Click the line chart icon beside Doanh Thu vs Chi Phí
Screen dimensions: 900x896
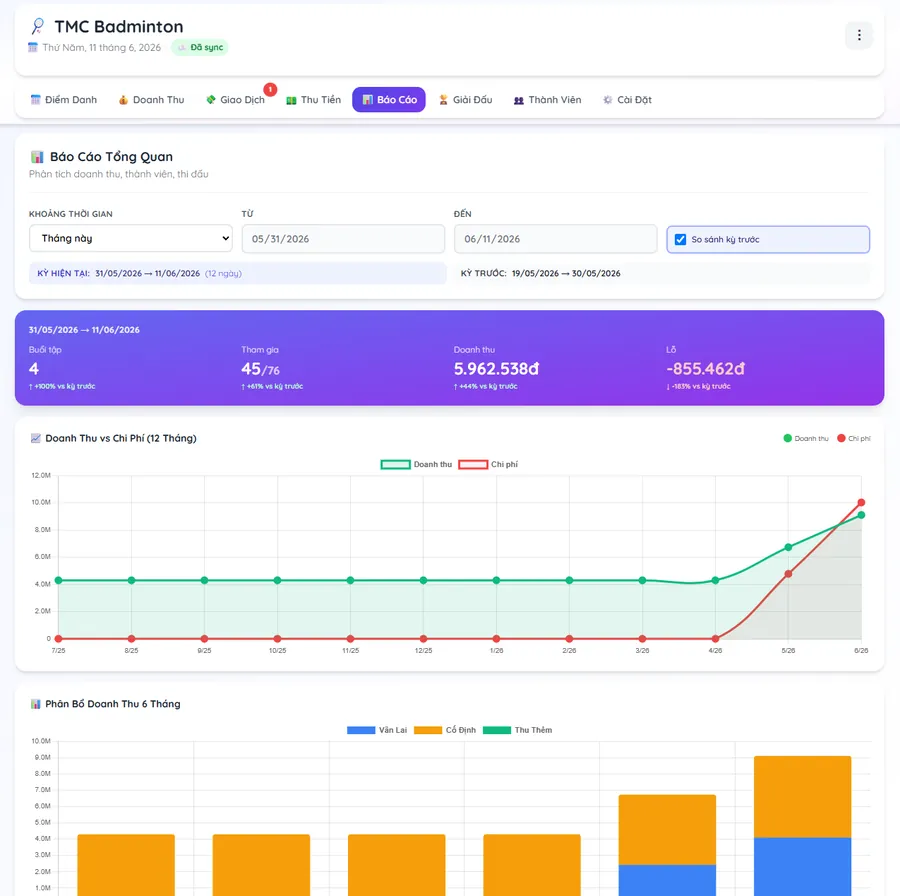(36, 439)
